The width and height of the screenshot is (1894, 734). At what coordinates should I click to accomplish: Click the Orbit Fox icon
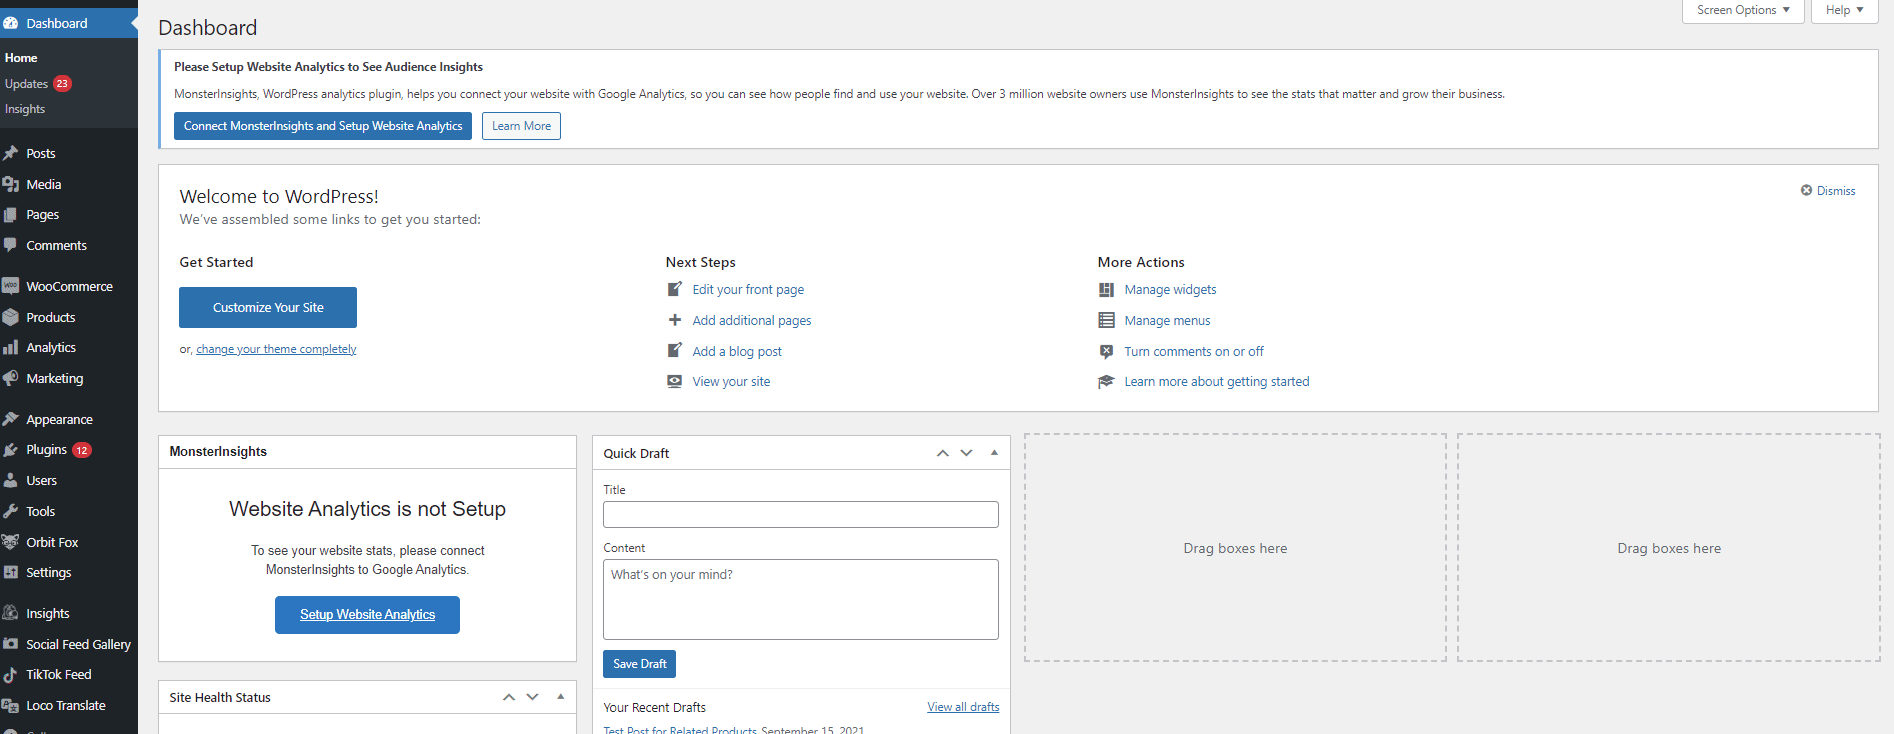[x=11, y=542]
